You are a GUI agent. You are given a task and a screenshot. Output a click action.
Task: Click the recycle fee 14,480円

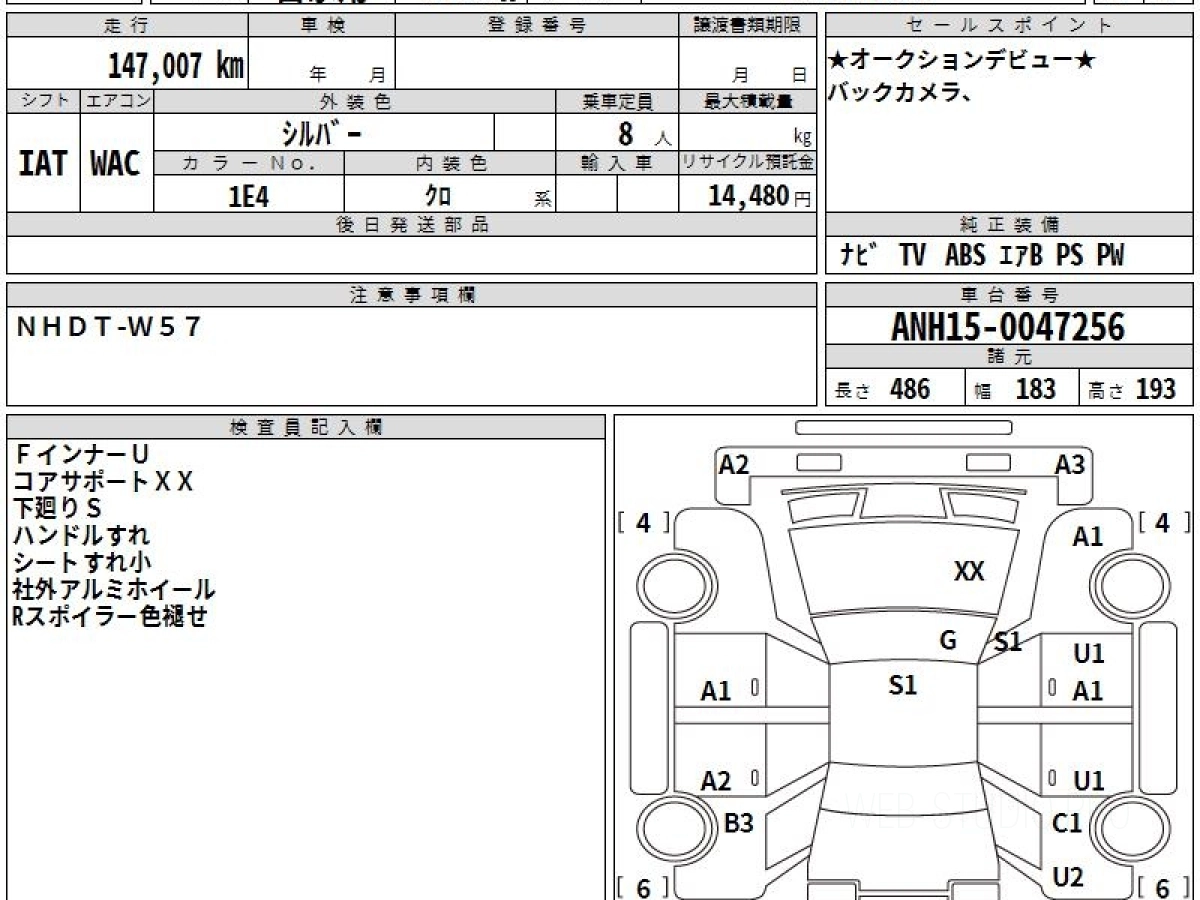759,195
